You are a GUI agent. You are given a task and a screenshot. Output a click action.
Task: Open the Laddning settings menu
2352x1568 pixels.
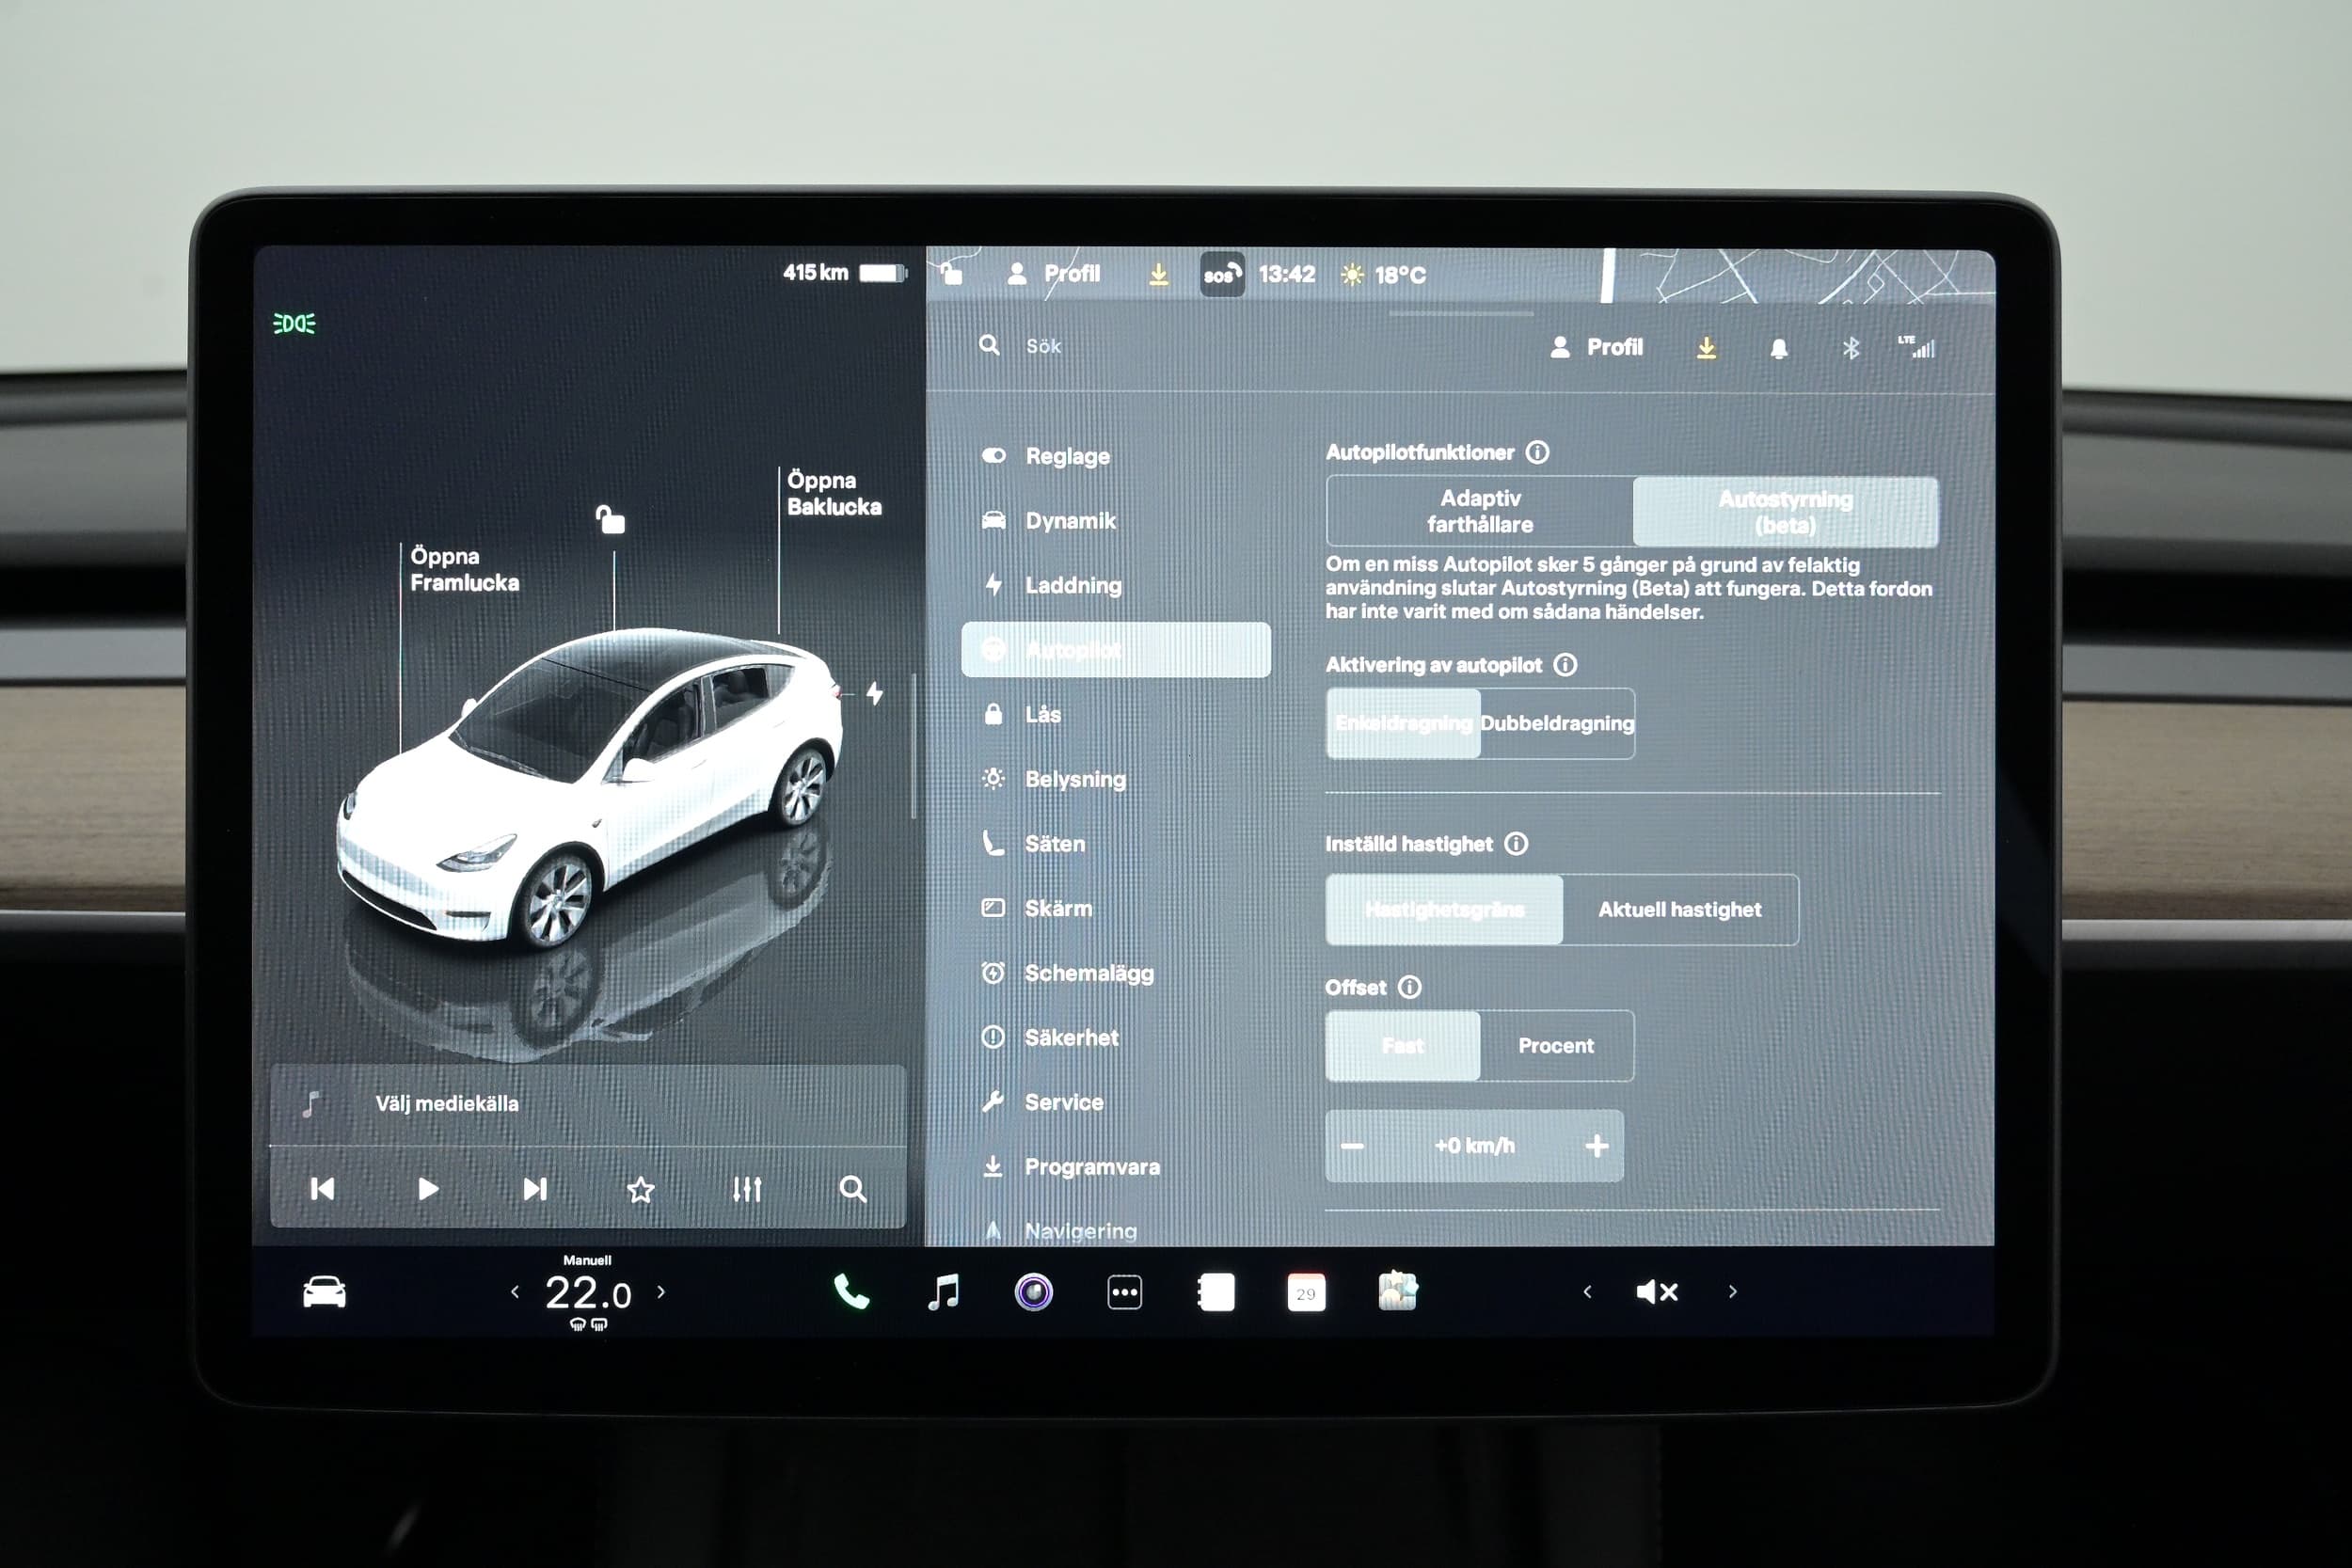(1116, 585)
